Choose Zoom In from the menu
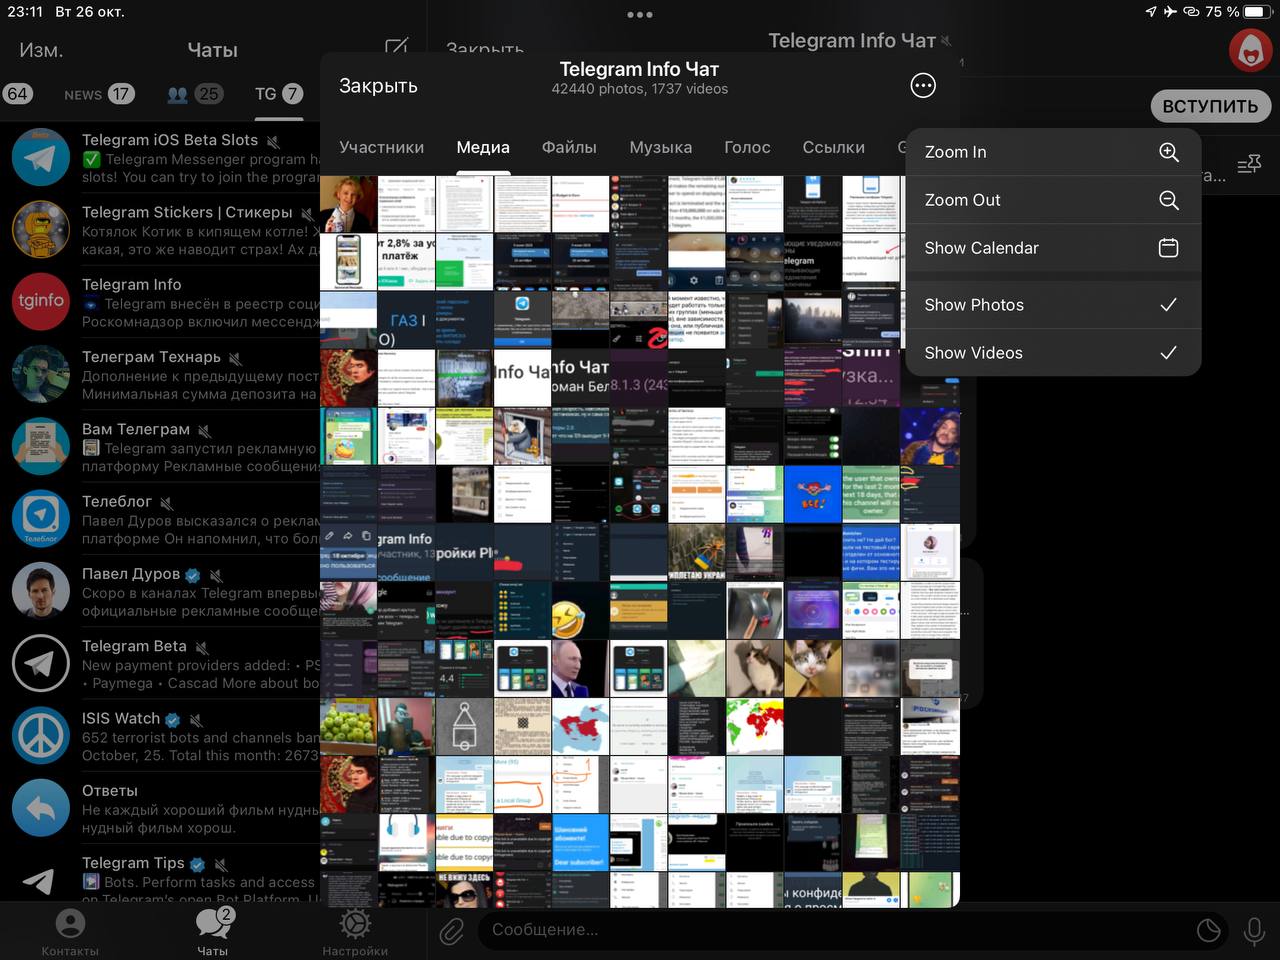Screen dimensions: 1280x960 (1052, 152)
